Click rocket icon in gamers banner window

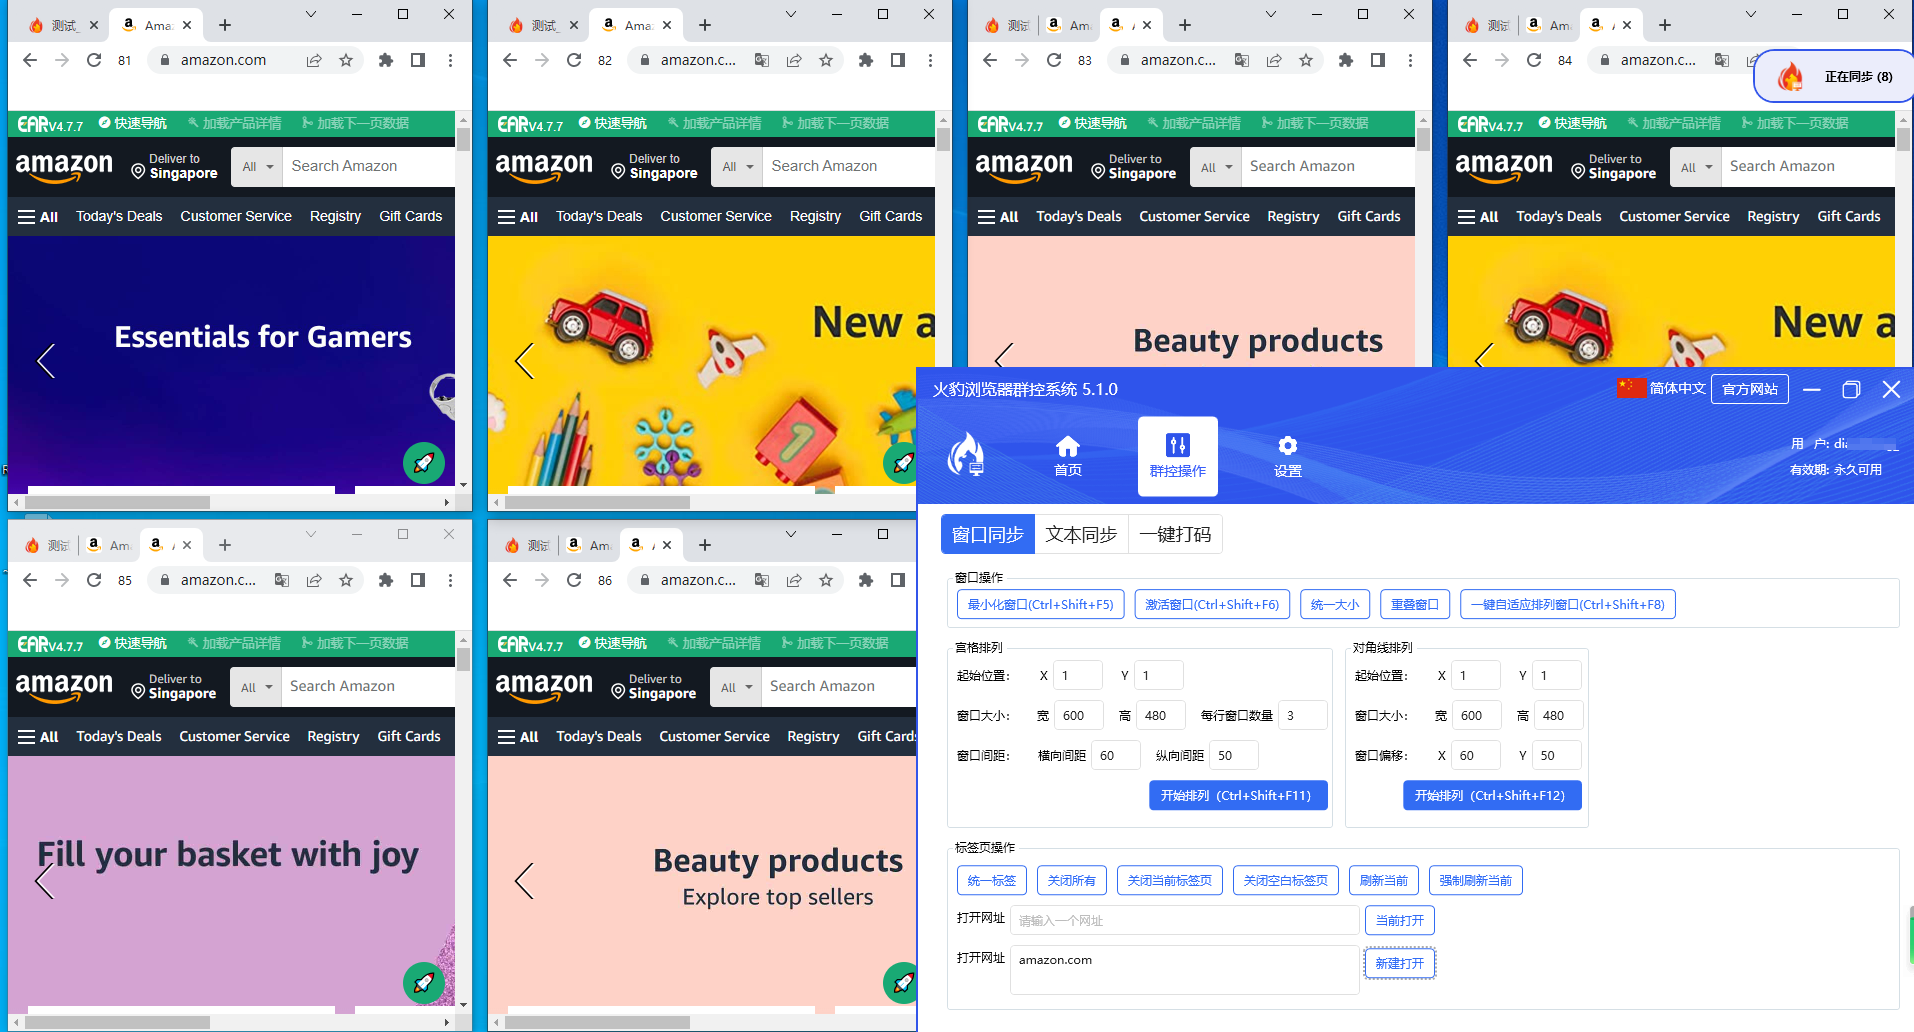[x=424, y=463]
